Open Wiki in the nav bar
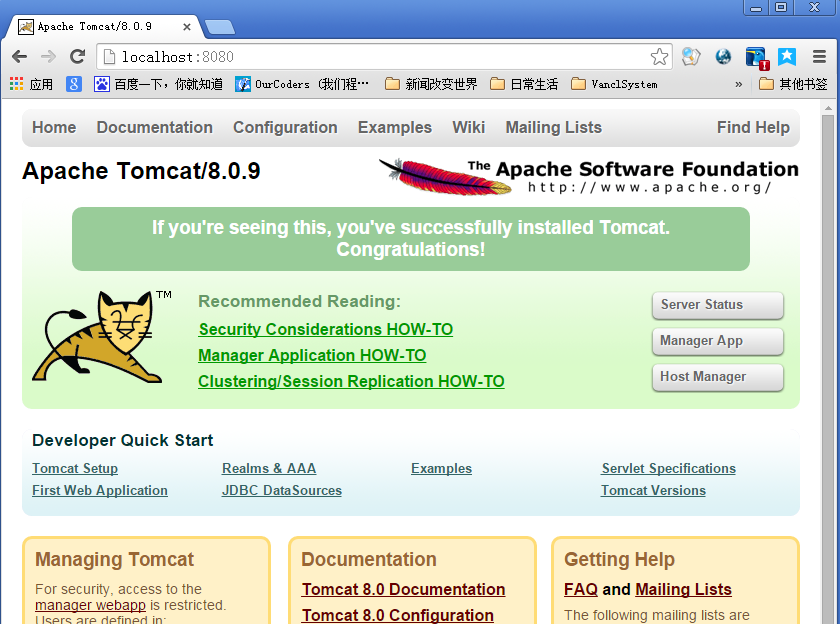This screenshot has width=840, height=624. click(469, 127)
